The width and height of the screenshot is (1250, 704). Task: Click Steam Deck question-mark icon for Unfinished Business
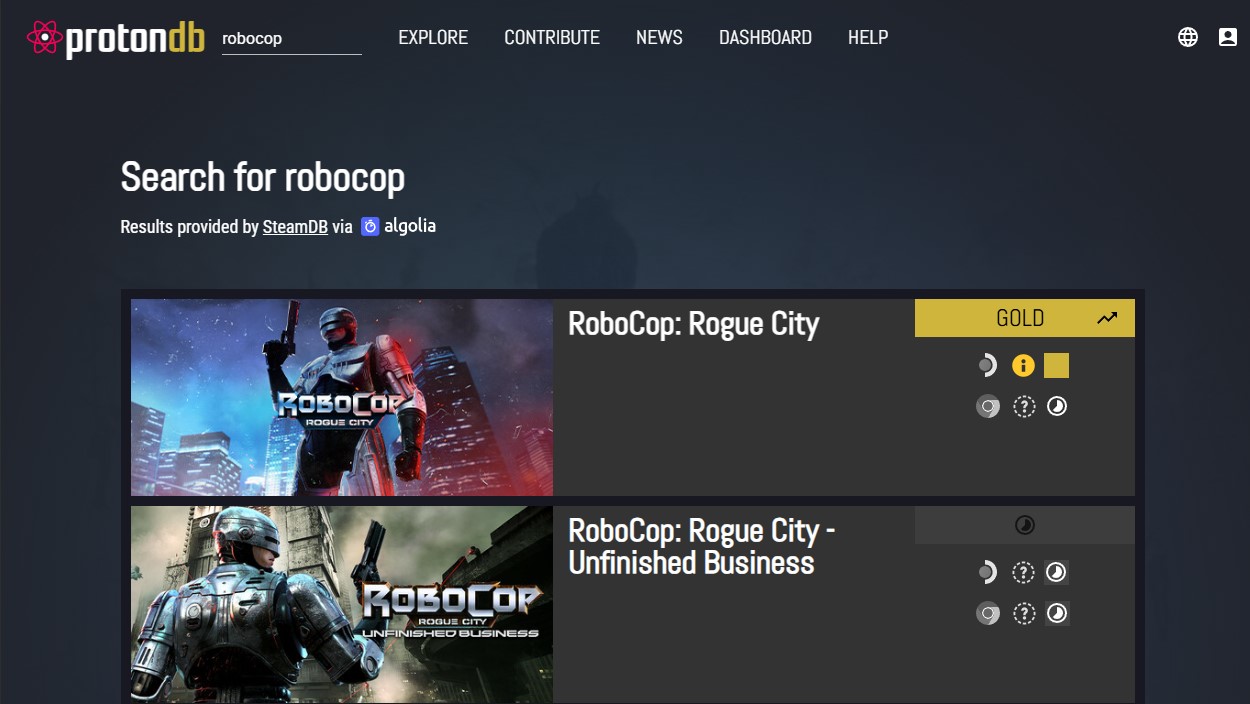pos(1024,573)
